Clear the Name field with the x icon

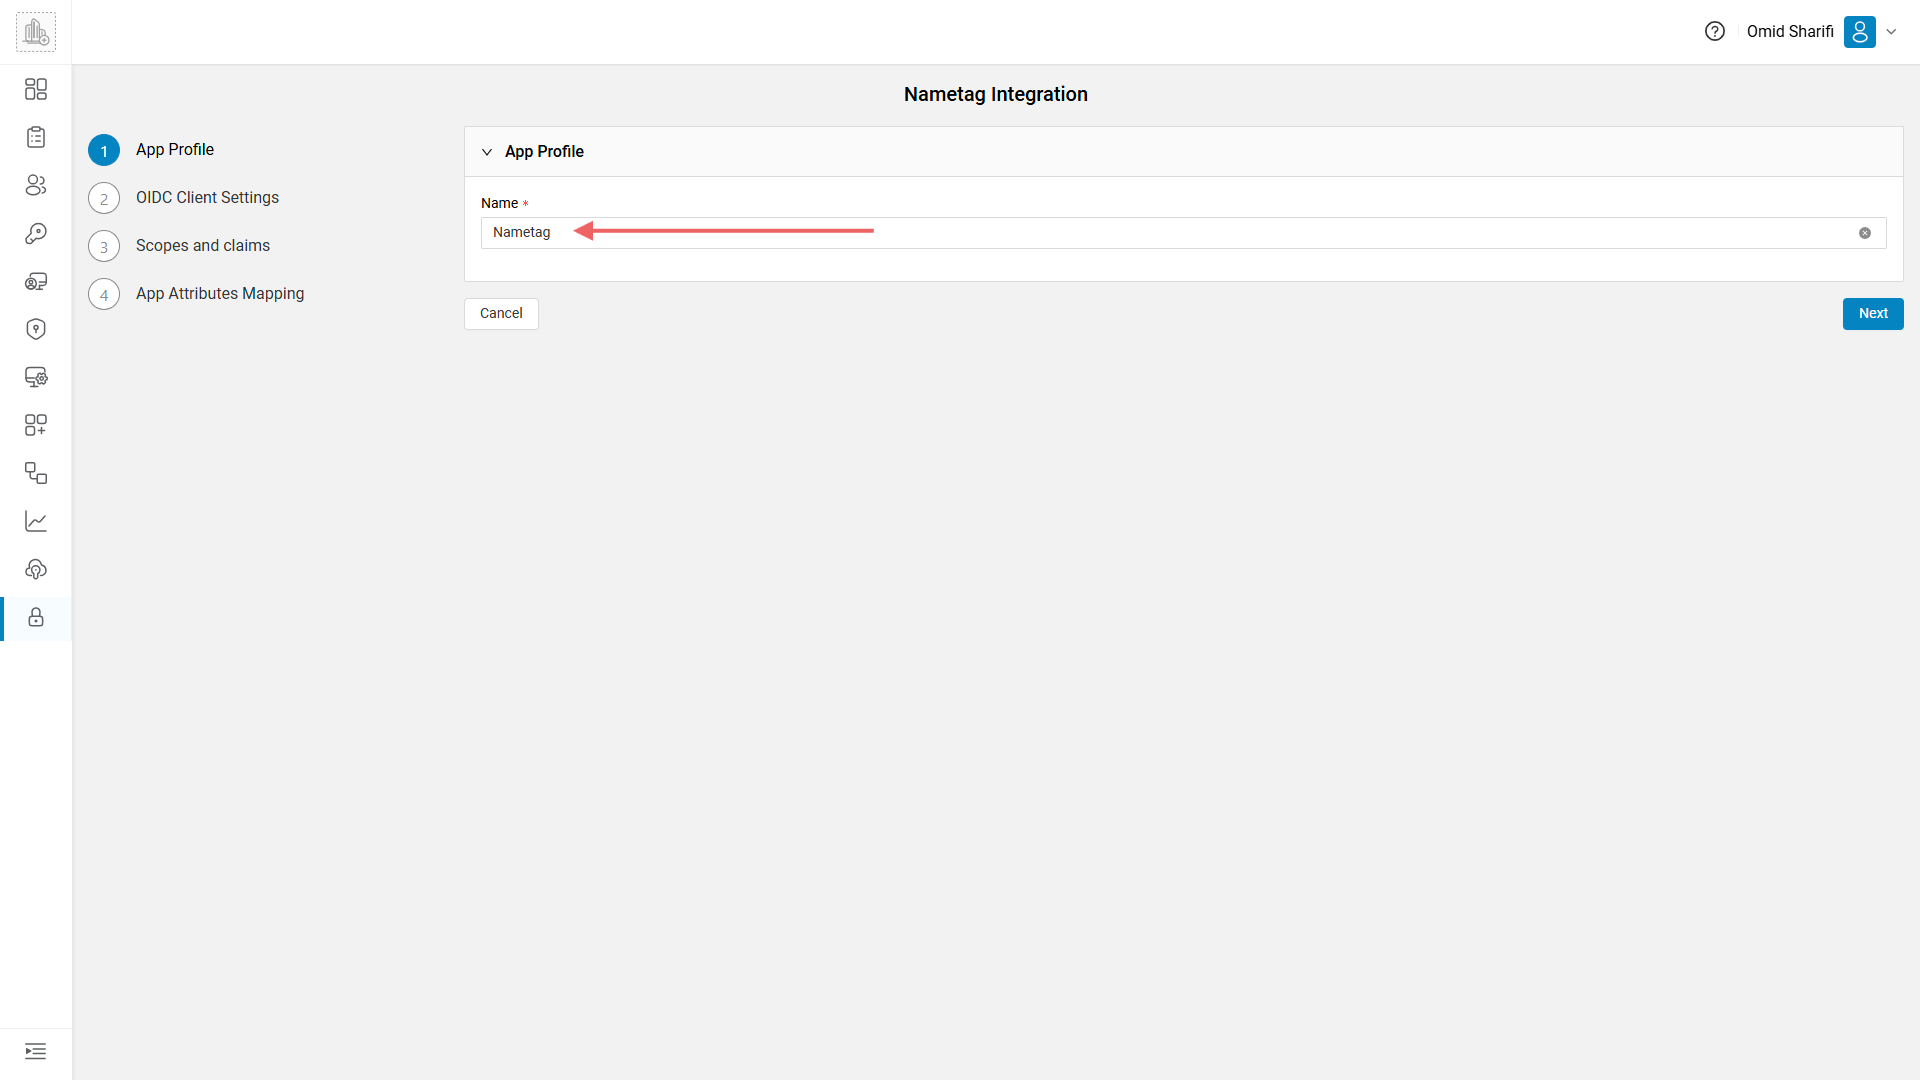coord(1865,233)
